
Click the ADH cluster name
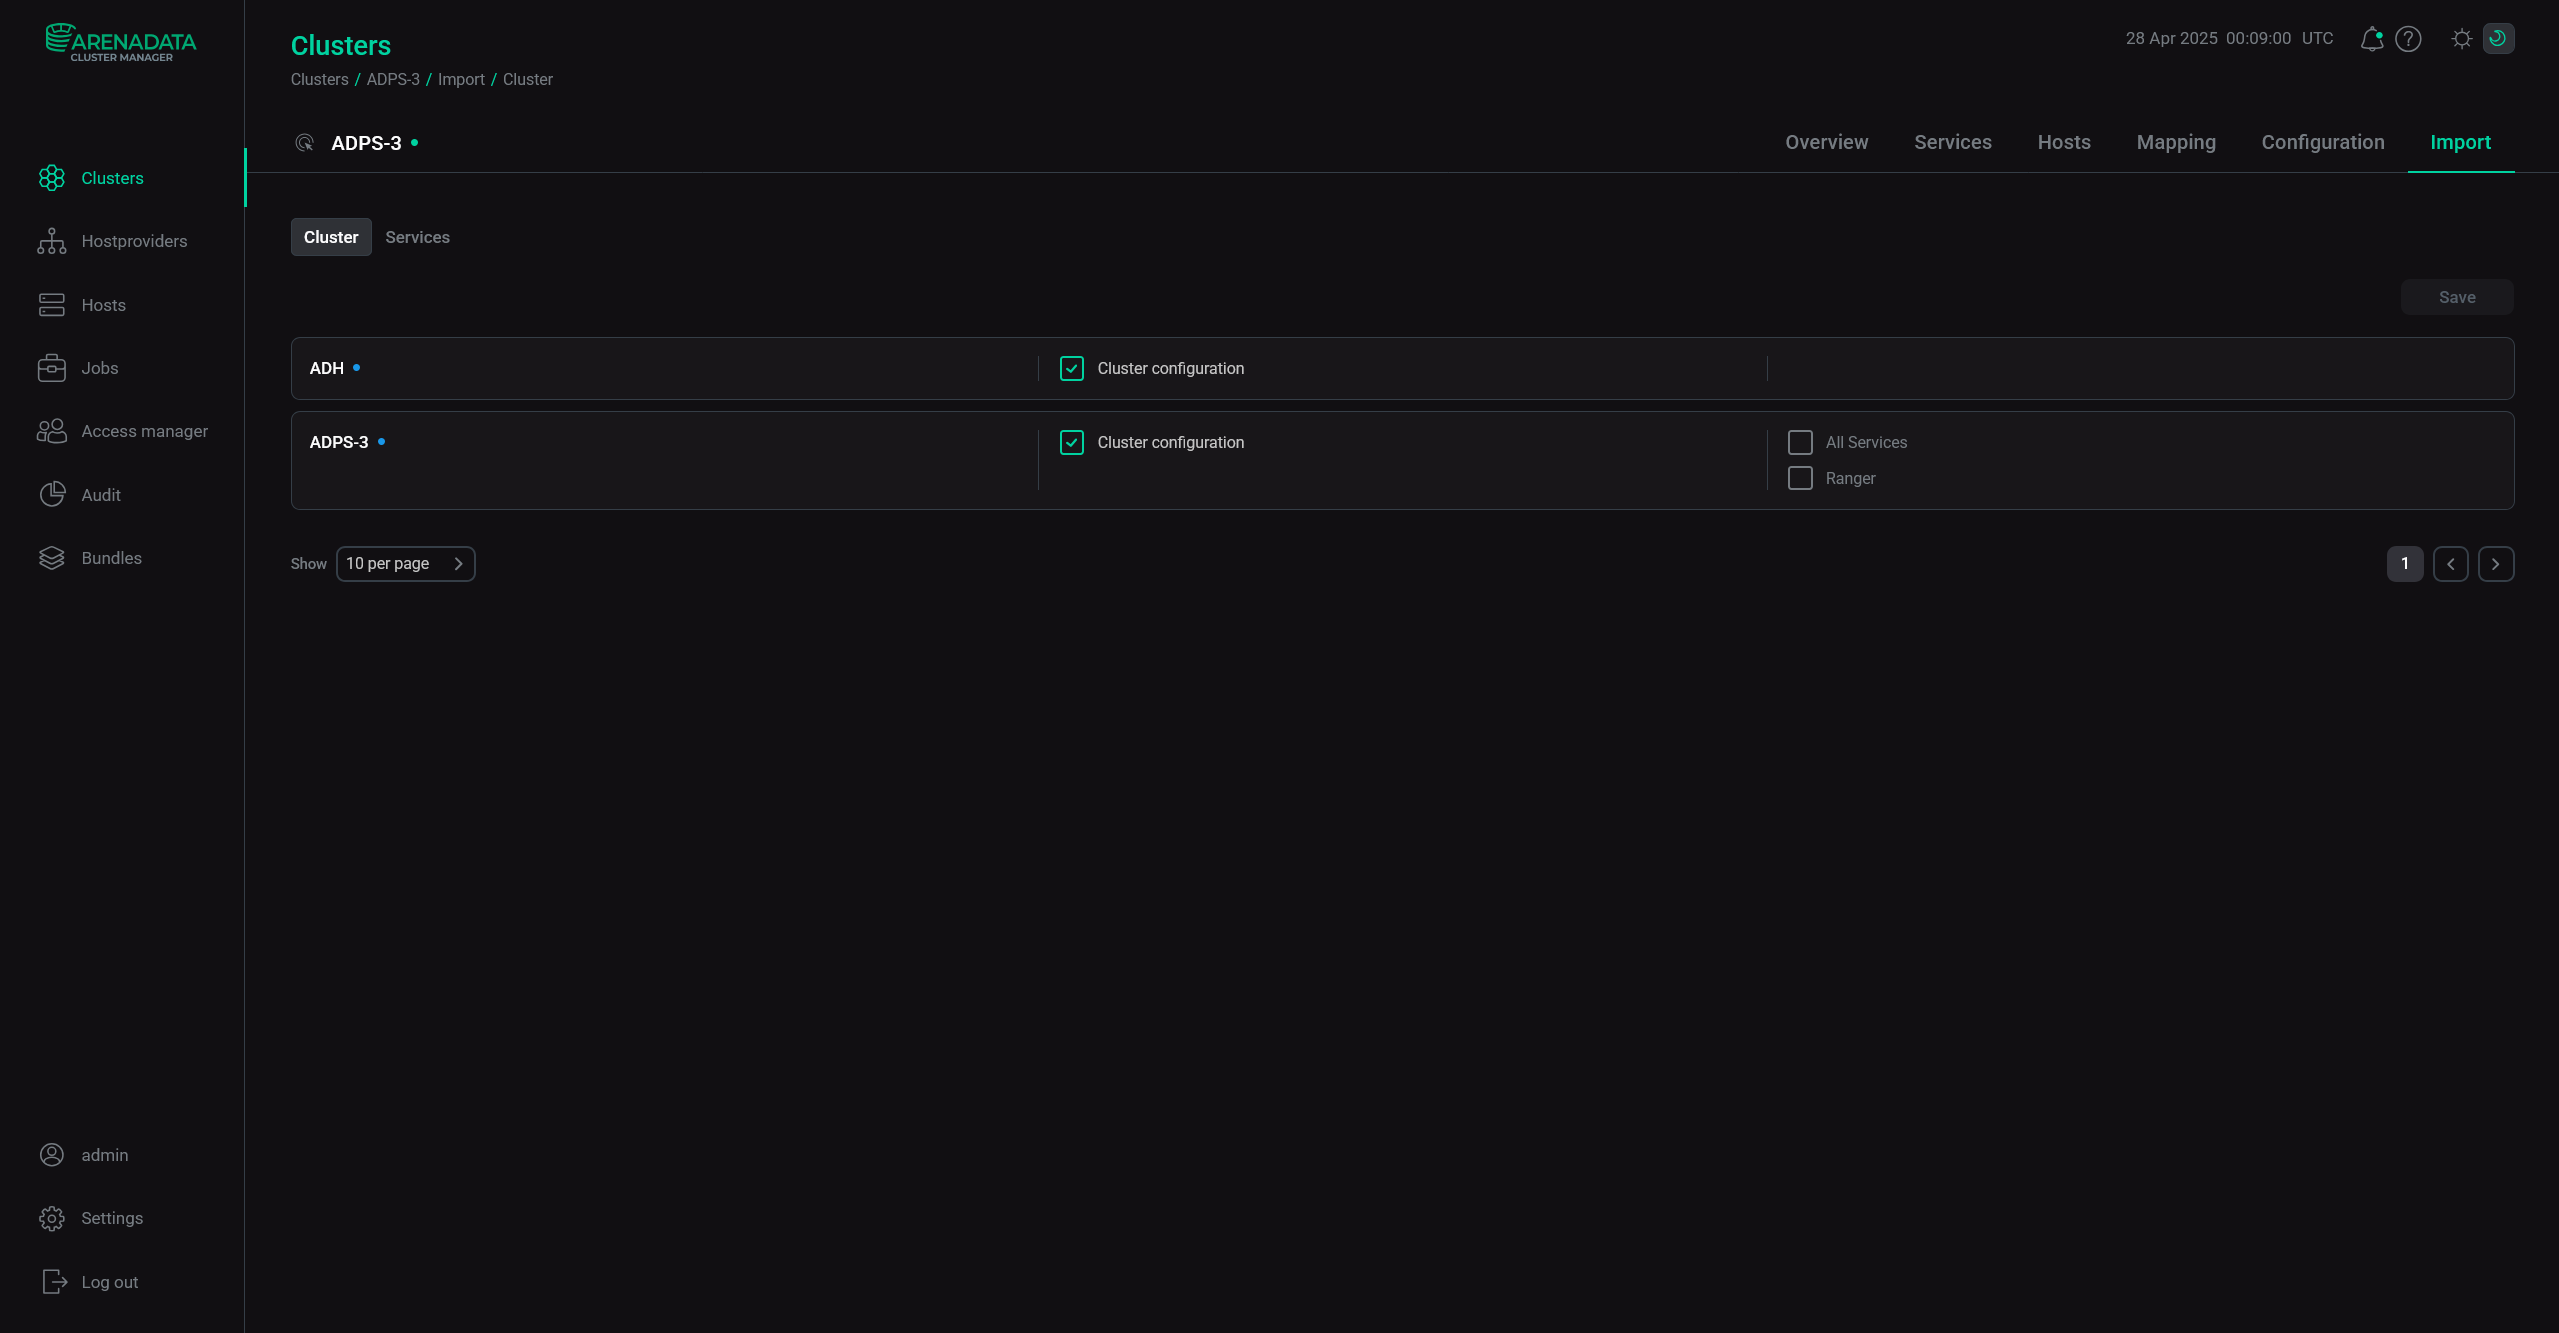pos(327,369)
